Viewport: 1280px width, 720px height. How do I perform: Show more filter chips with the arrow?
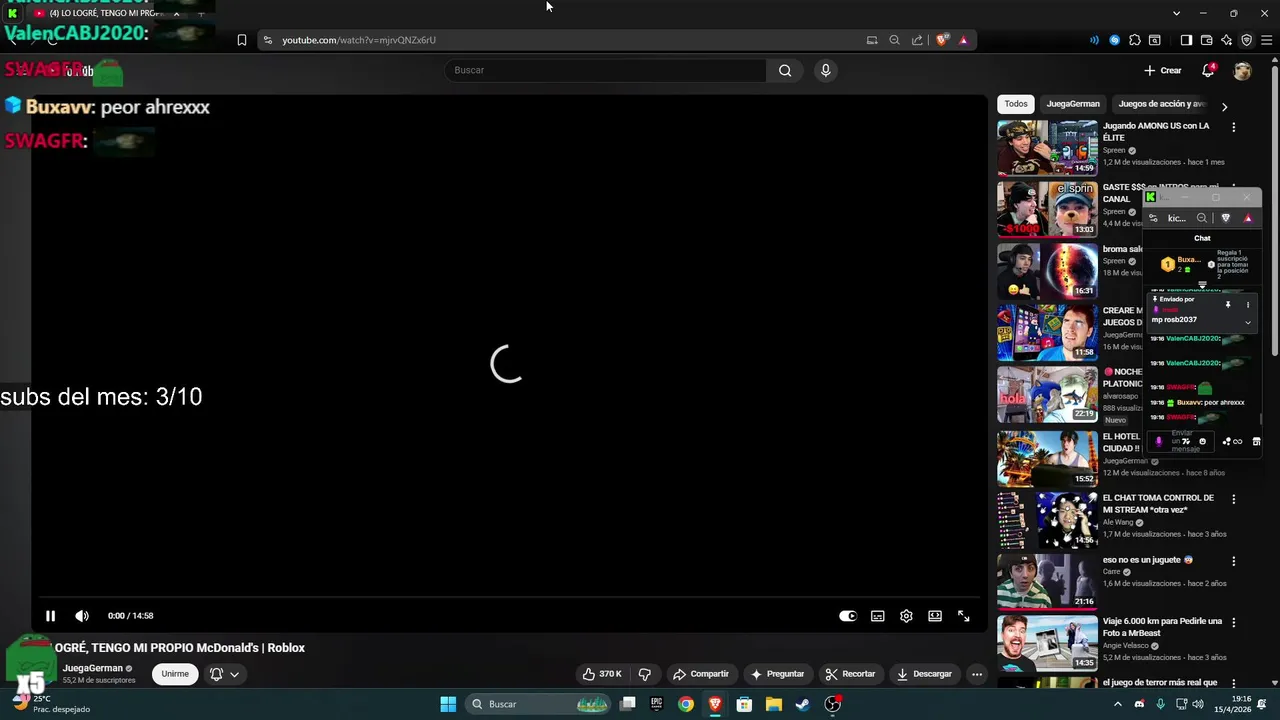pyautogui.click(x=1224, y=106)
